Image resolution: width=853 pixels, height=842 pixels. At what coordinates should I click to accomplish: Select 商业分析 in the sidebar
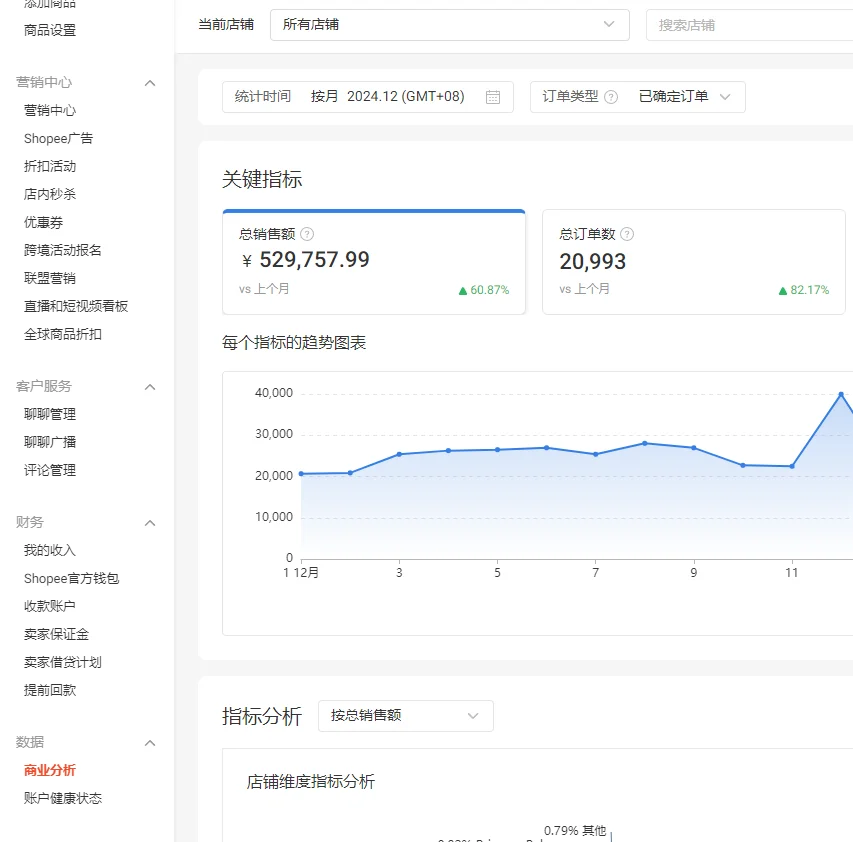[52, 770]
